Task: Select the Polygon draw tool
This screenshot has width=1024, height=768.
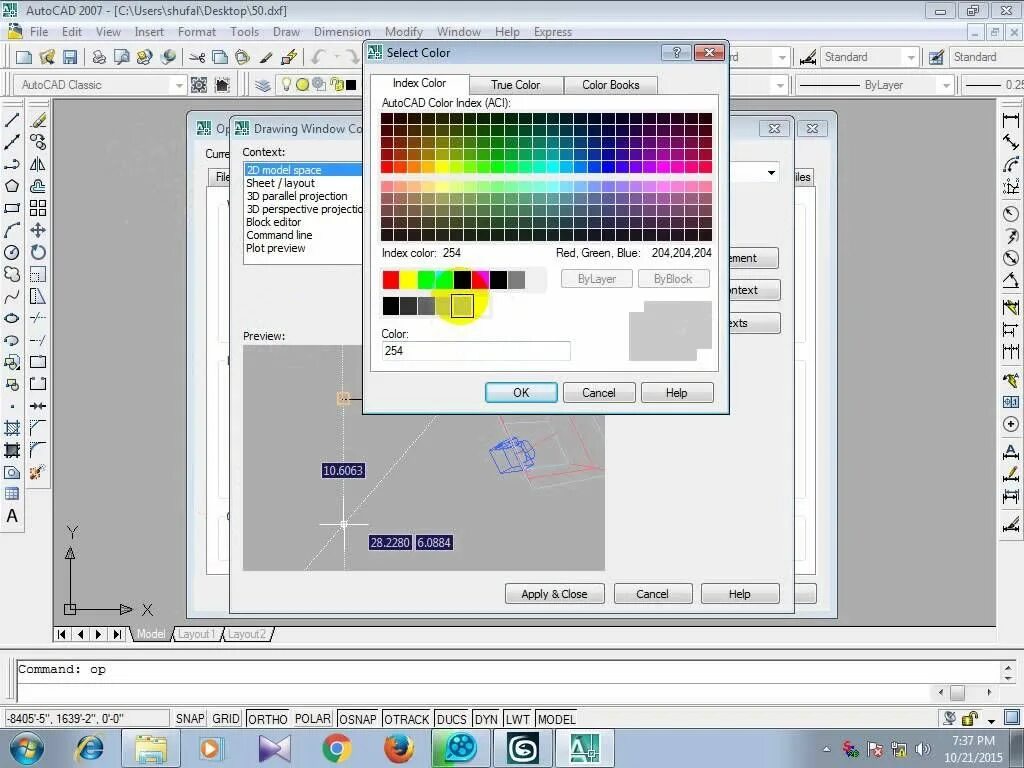Action: click(12, 186)
